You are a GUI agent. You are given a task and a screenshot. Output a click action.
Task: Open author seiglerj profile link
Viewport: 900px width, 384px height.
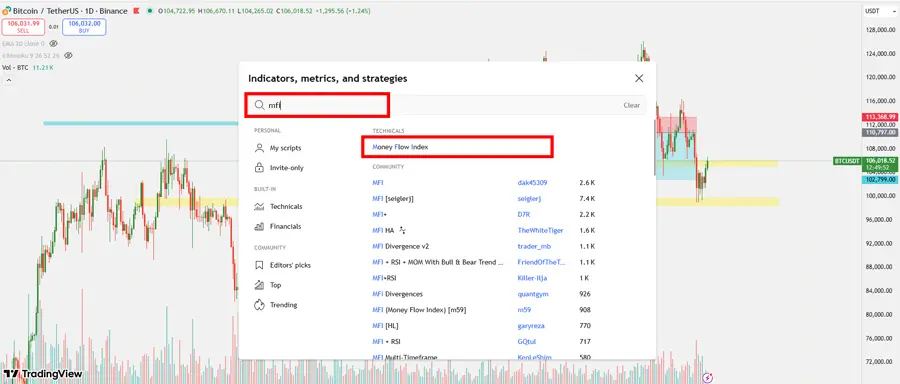[x=529, y=199]
